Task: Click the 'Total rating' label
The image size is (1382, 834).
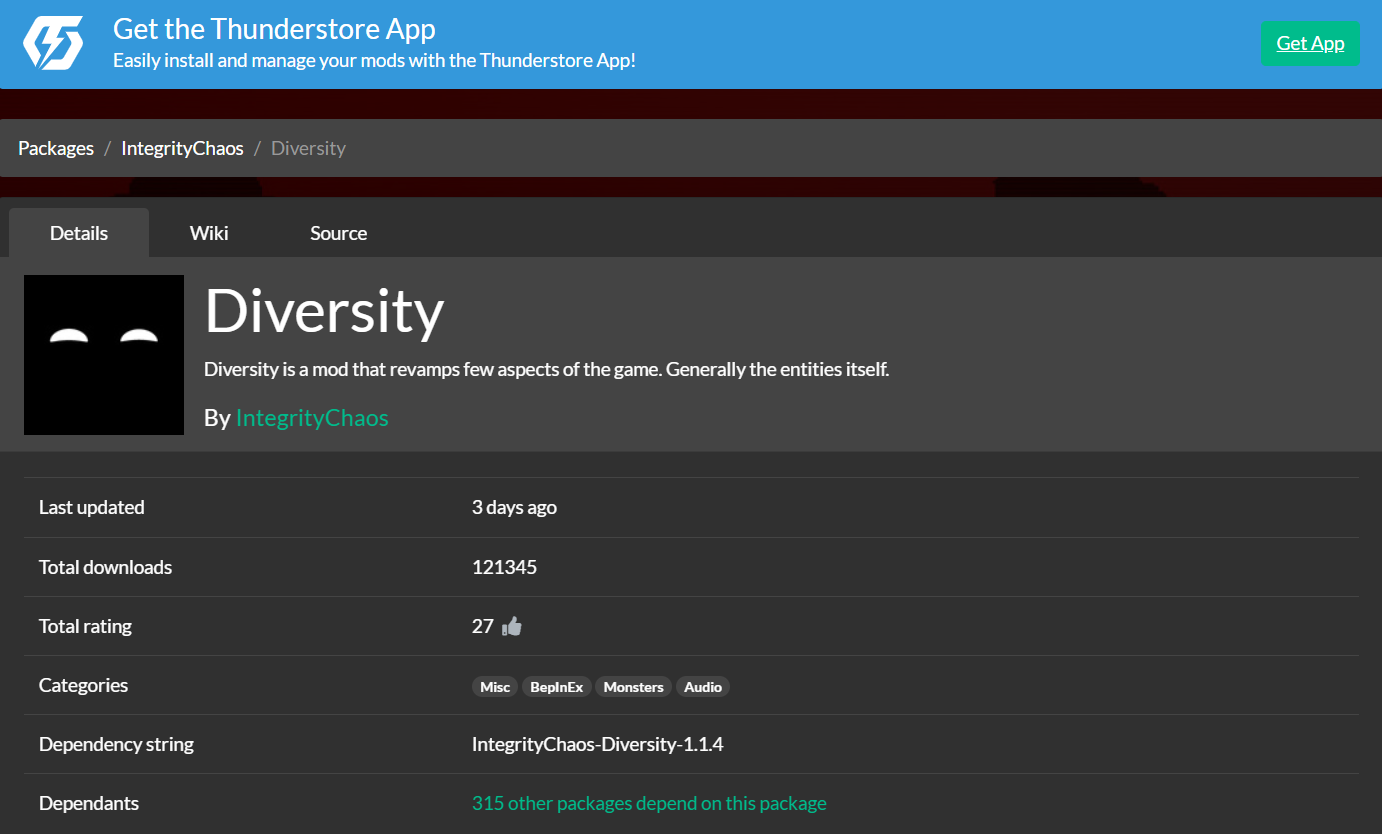Action: [x=85, y=626]
